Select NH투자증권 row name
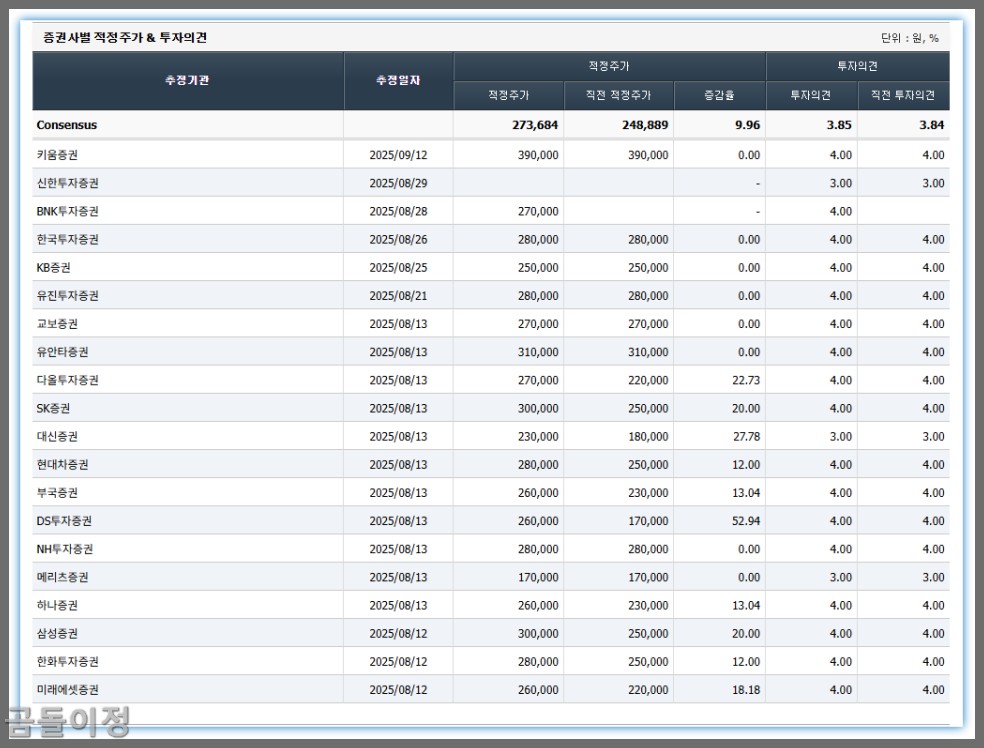This screenshot has width=984, height=748. [x=65, y=549]
